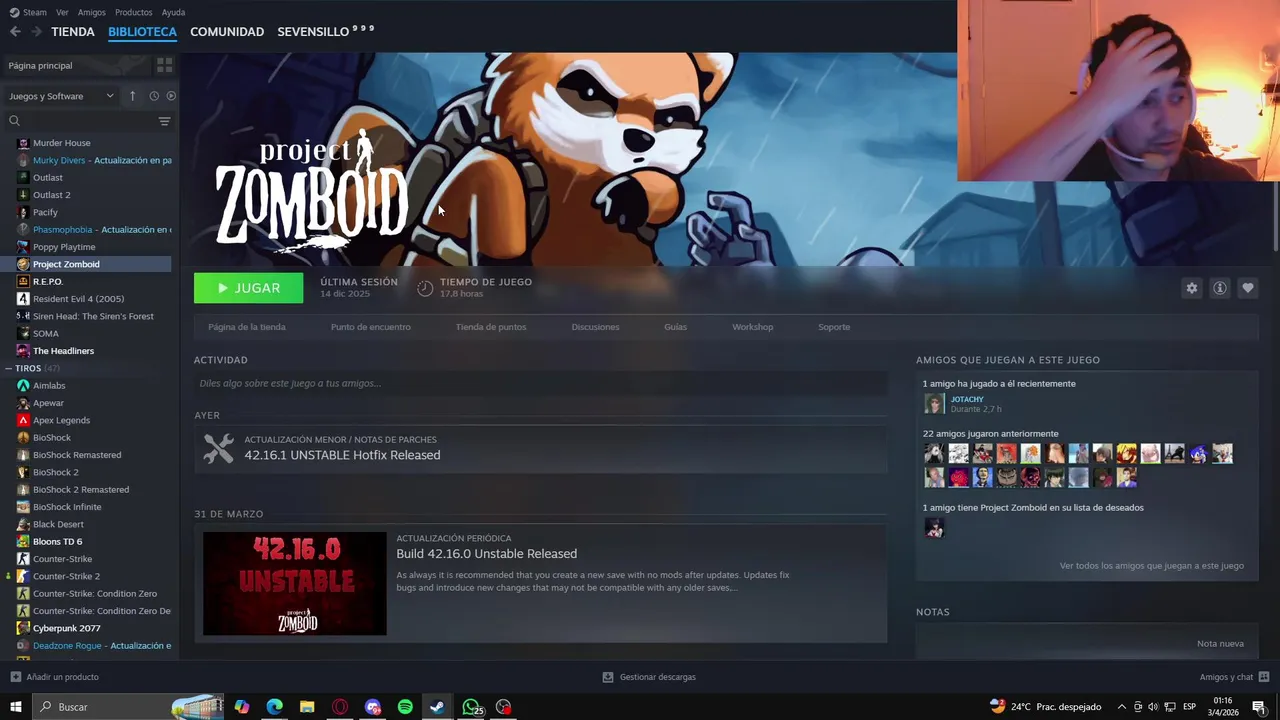
Task: Open the Ayuda menu
Action: (173, 12)
